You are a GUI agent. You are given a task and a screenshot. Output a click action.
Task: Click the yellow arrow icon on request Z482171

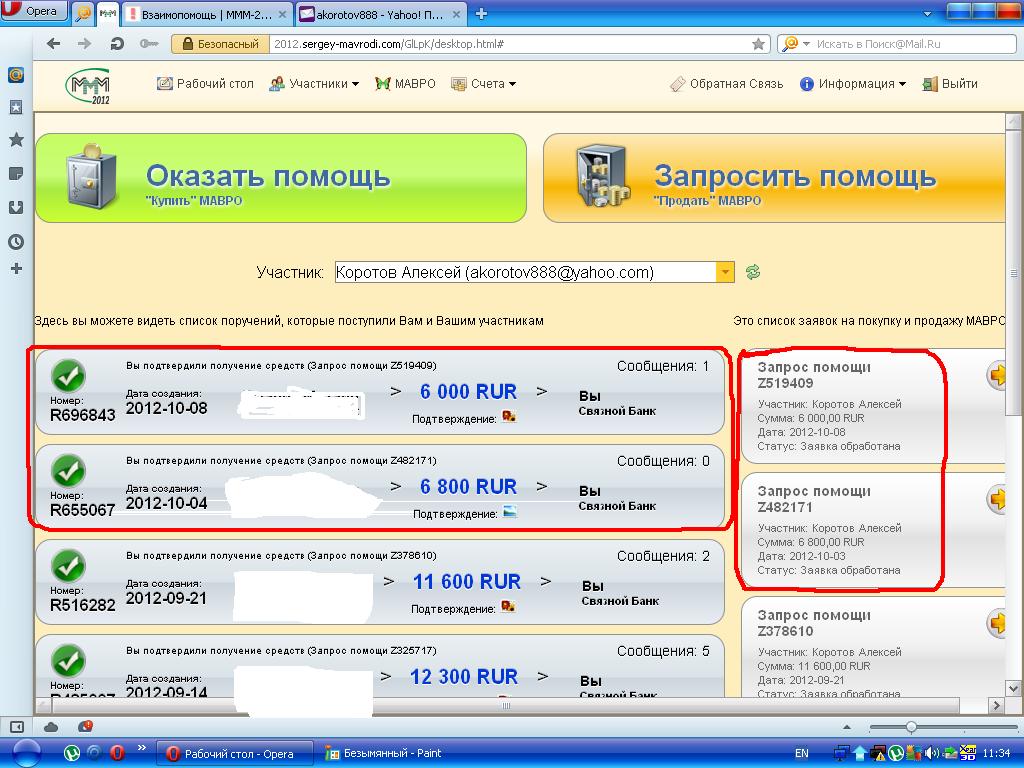(997, 500)
